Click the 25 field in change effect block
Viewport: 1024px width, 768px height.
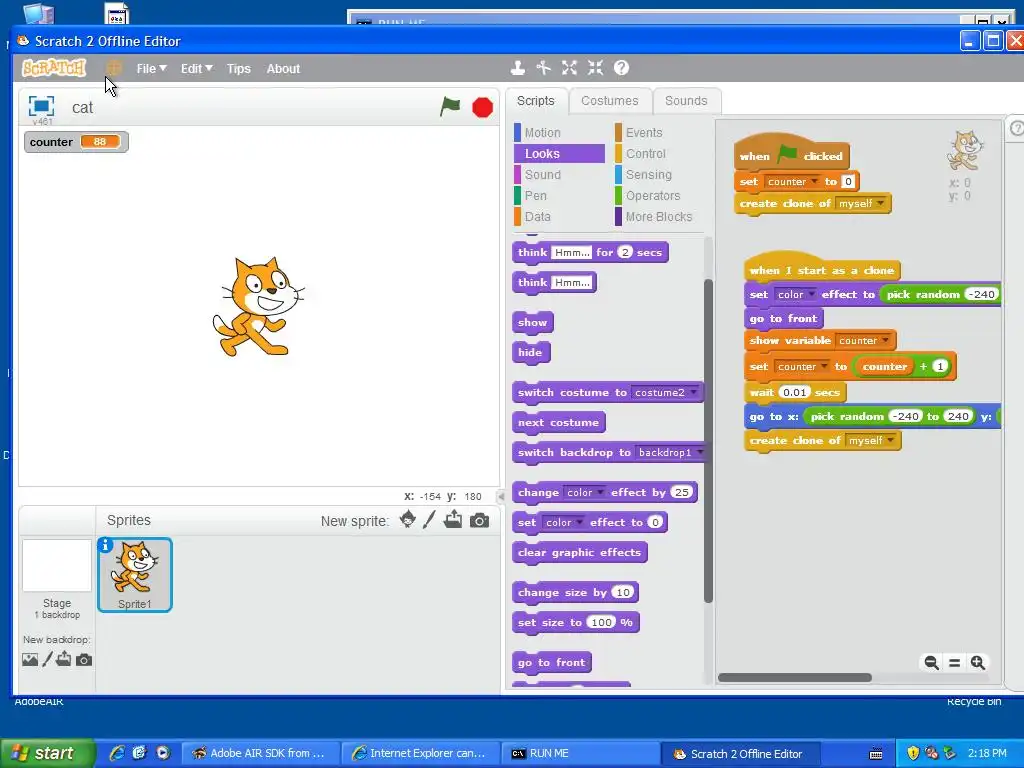pos(682,492)
